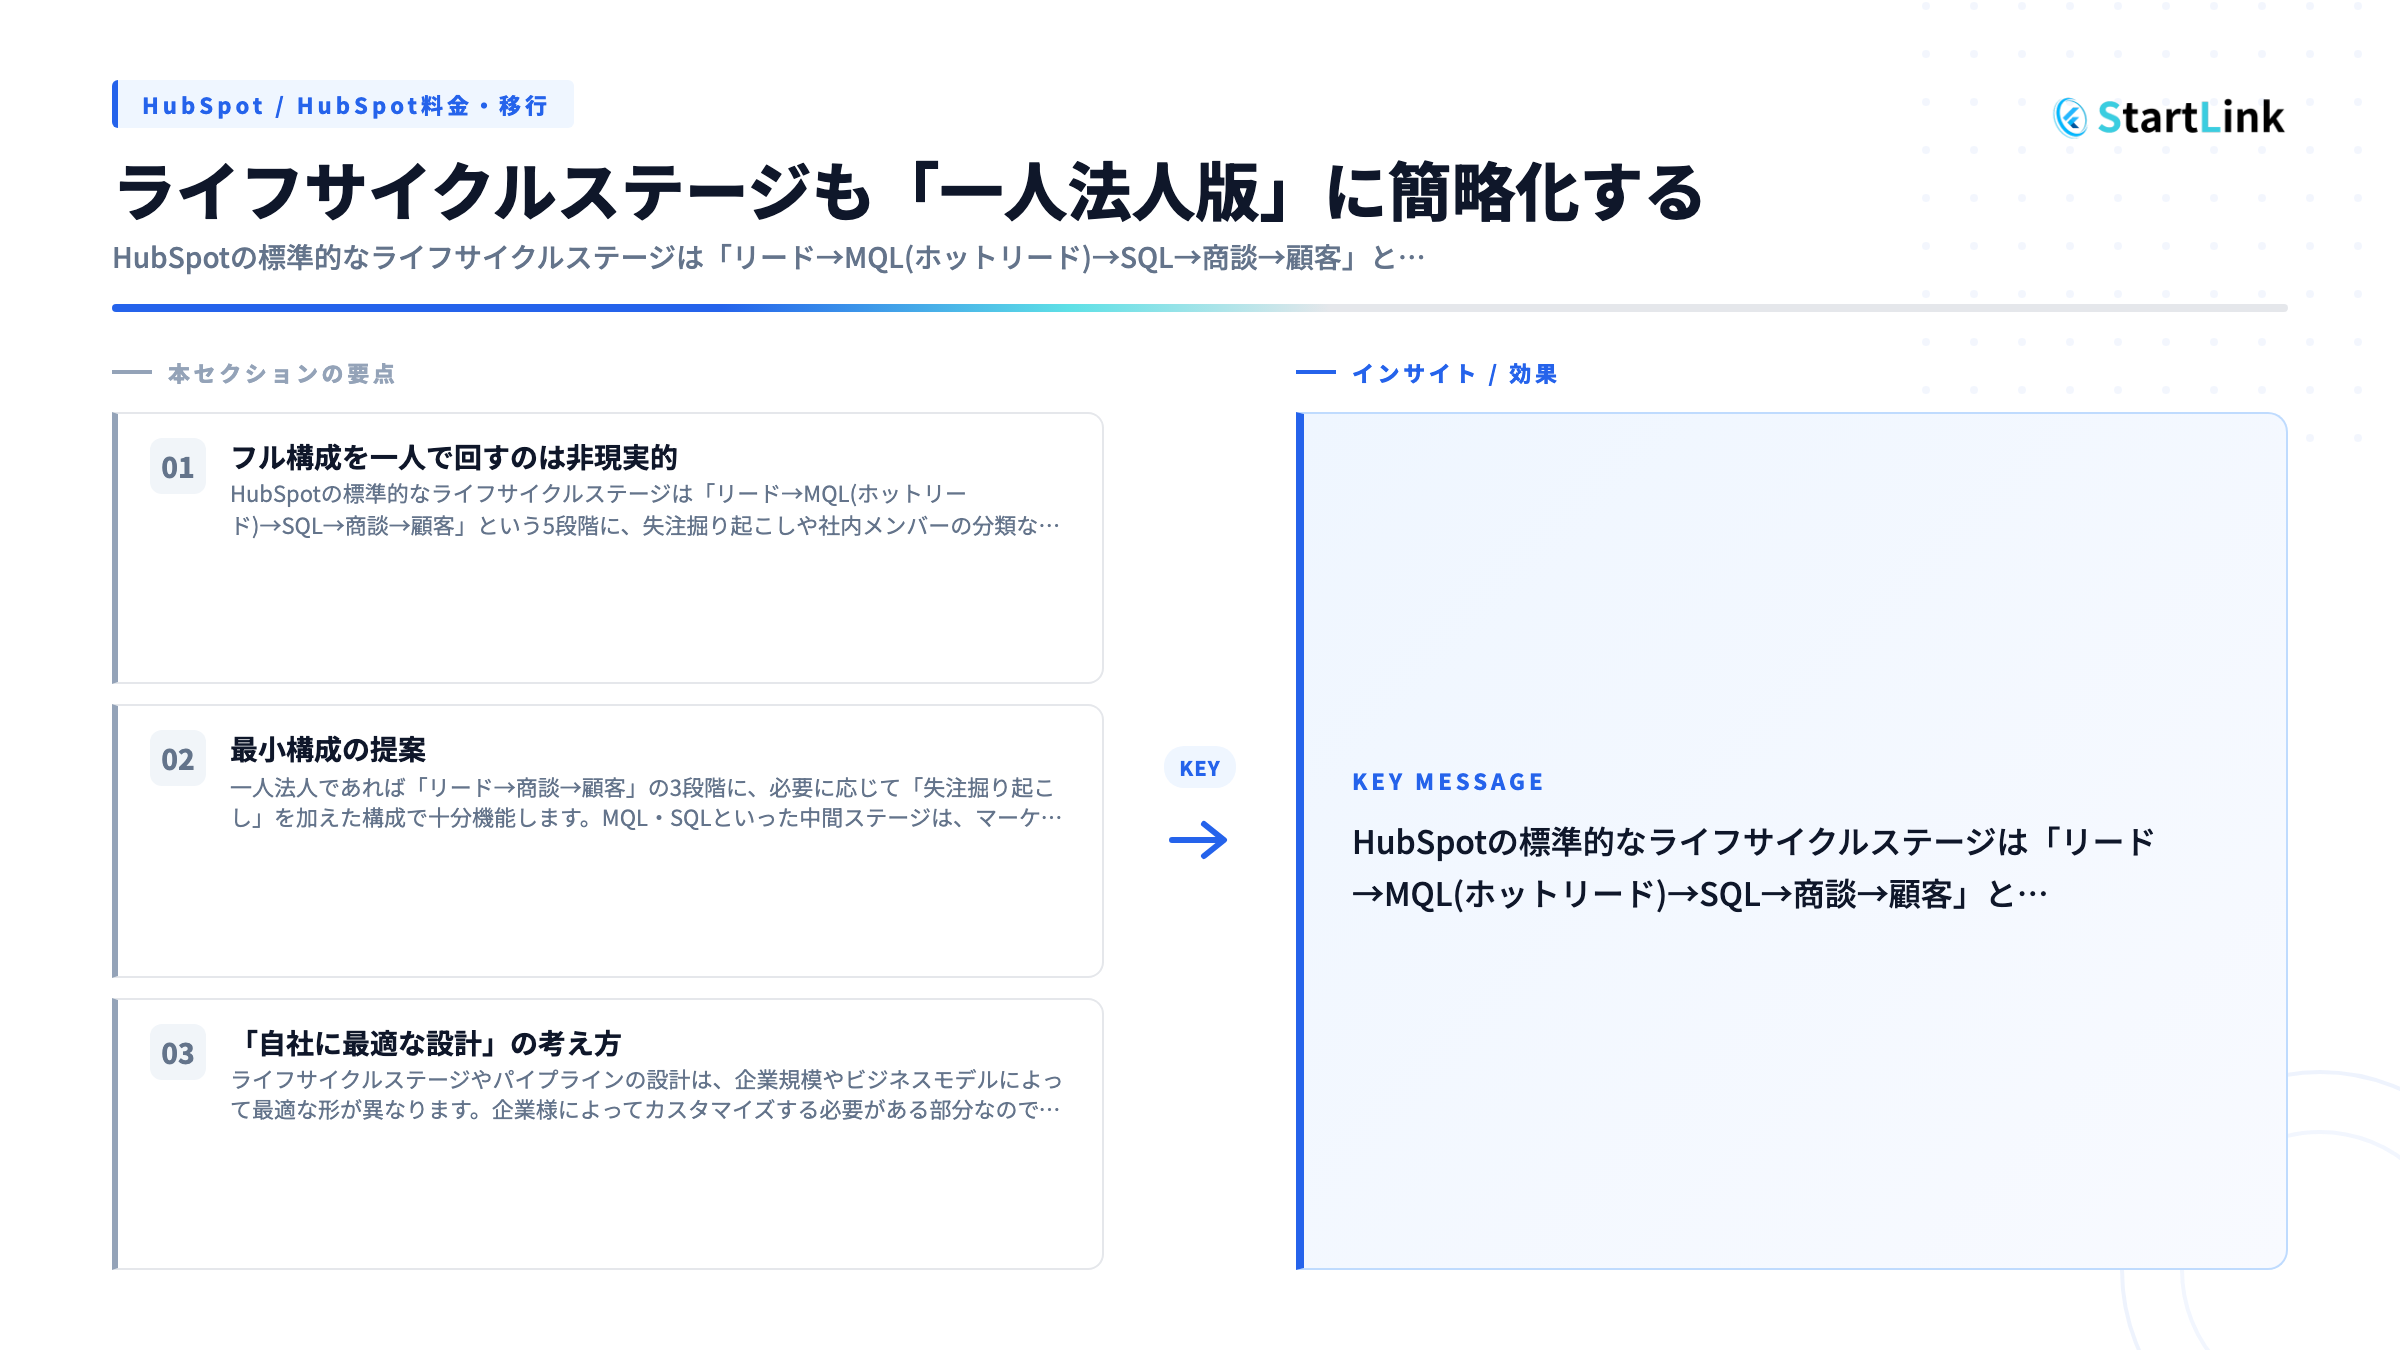Click card 02 description starting 一人法人であれば
The width and height of the screenshot is (2400, 1350).
coord(646,802)
